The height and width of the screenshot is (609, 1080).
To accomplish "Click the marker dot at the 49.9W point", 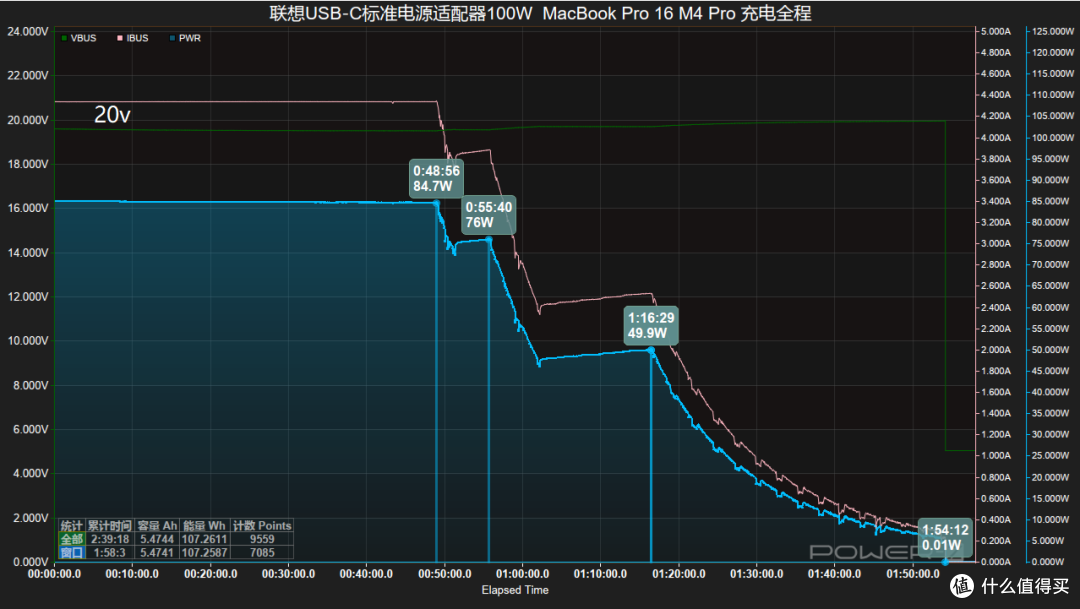I will point(651,351).
